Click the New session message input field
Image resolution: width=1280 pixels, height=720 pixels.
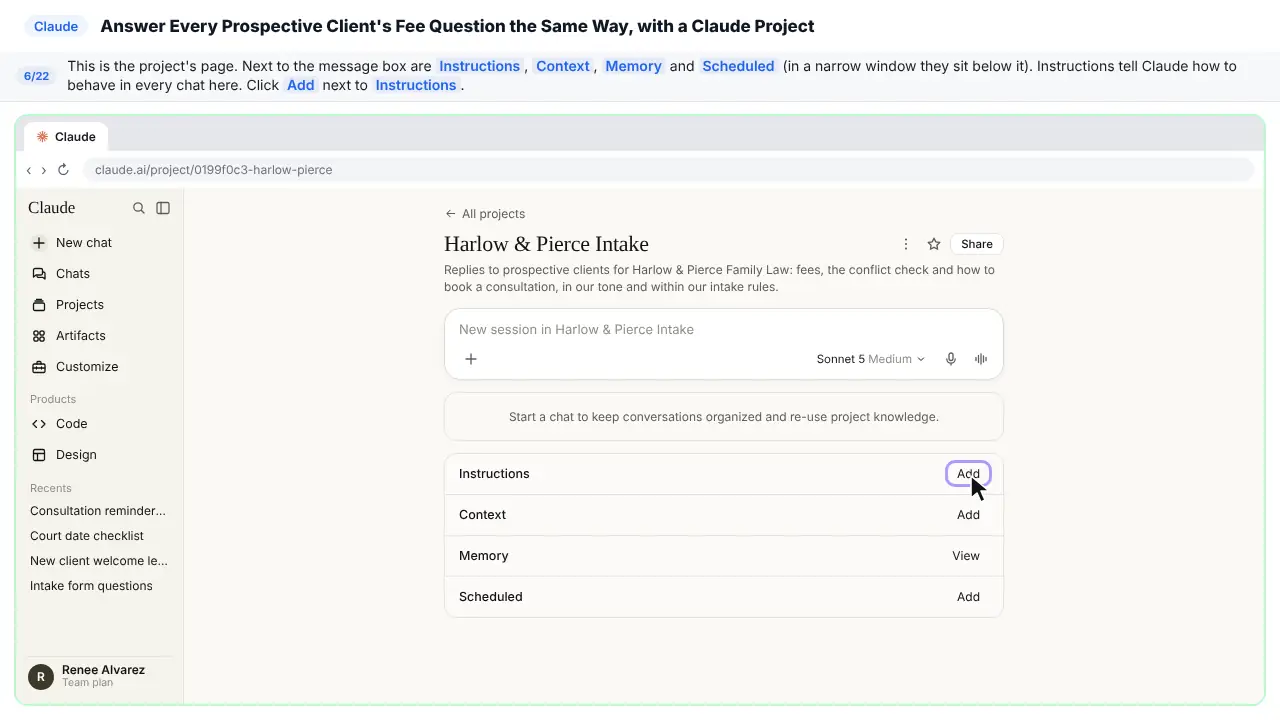tap(723, 330)
